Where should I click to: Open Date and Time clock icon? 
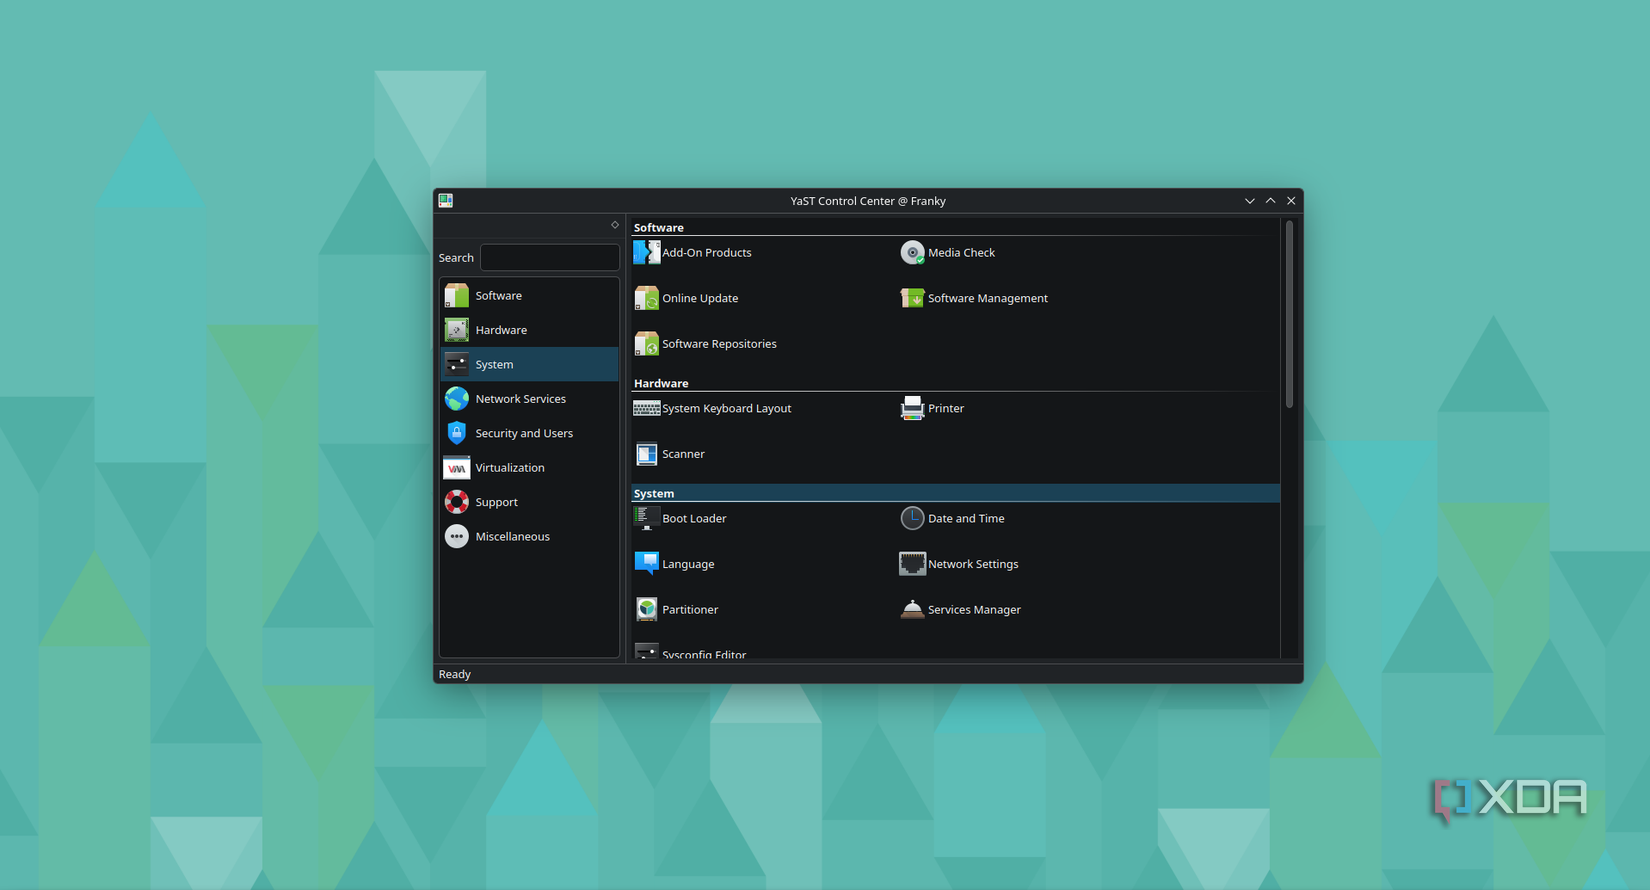[912, 518]
